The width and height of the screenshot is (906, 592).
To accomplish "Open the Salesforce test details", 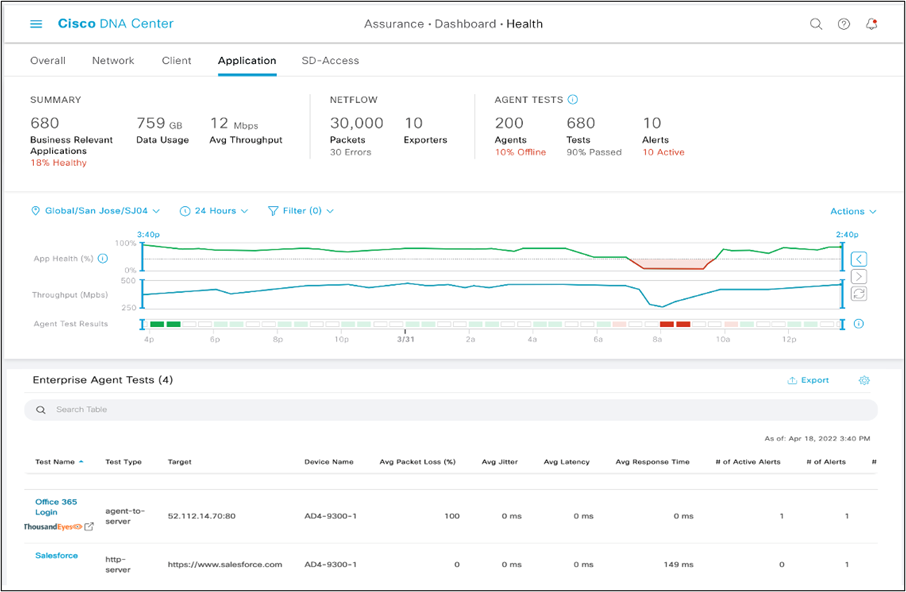I will click(x=55, y=555).
